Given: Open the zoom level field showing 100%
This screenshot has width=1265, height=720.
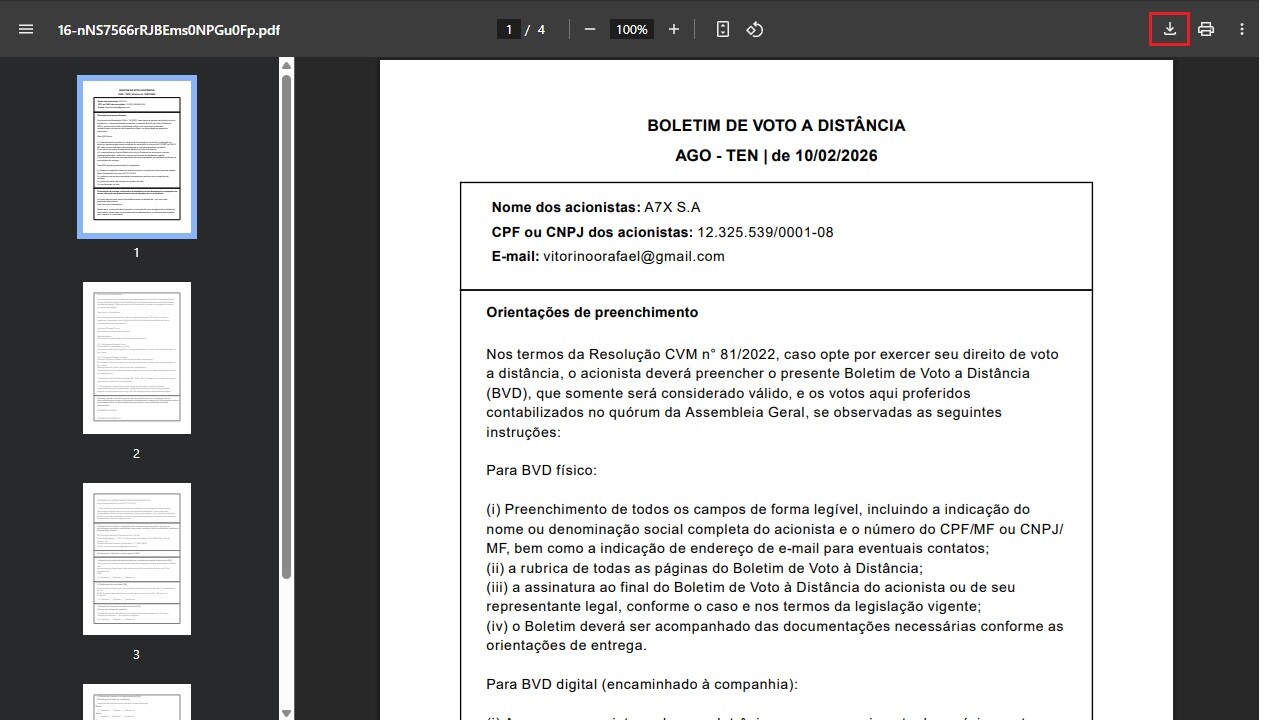Looking at the screenshot, I should (x=631, y=29).
